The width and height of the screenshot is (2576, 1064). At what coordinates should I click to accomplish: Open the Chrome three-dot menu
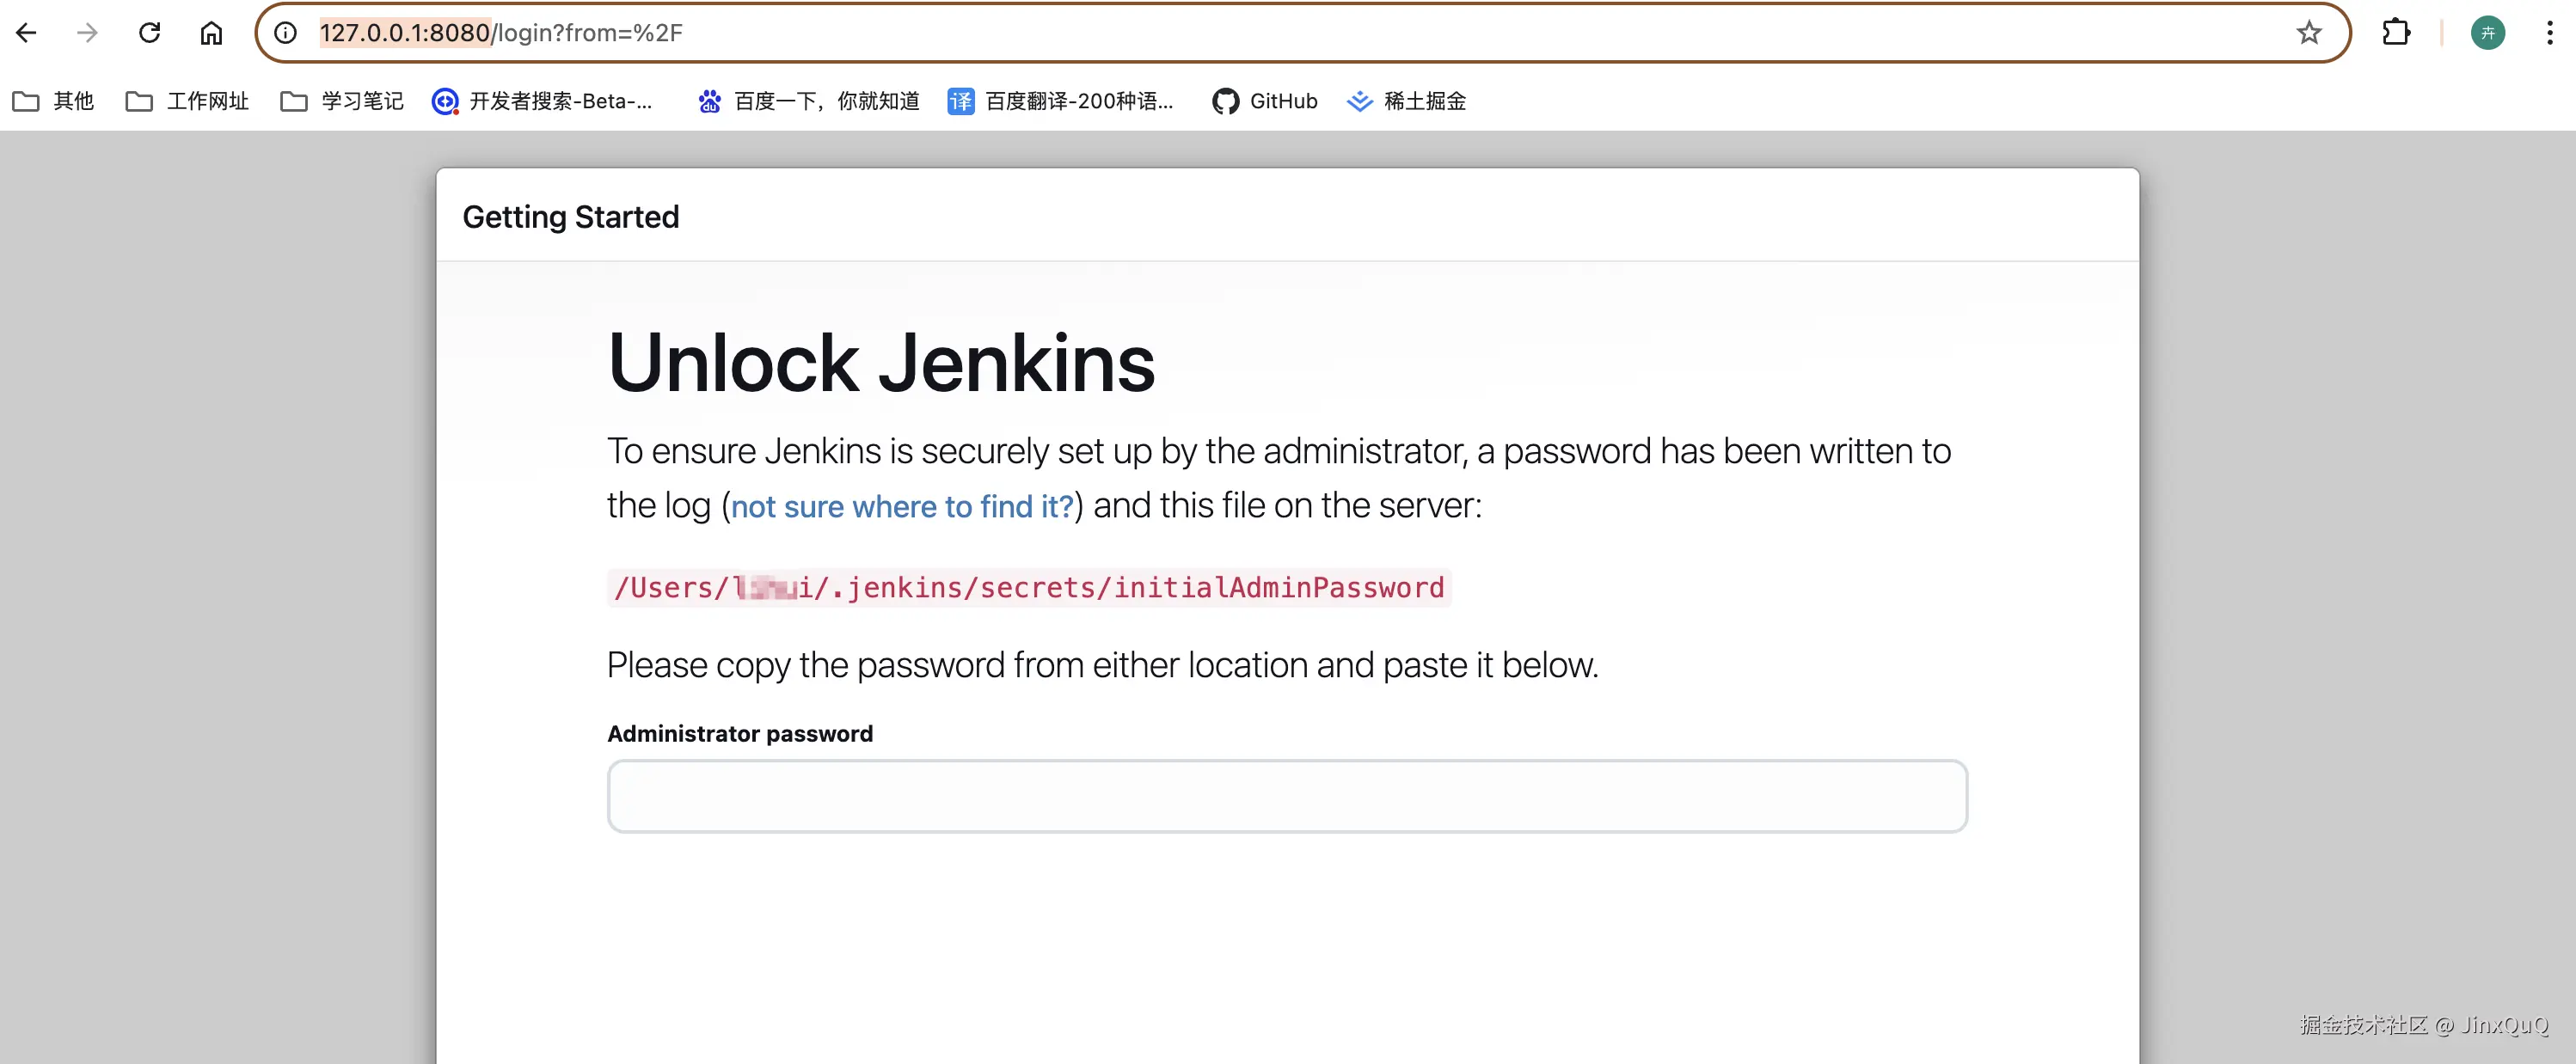2550,32
